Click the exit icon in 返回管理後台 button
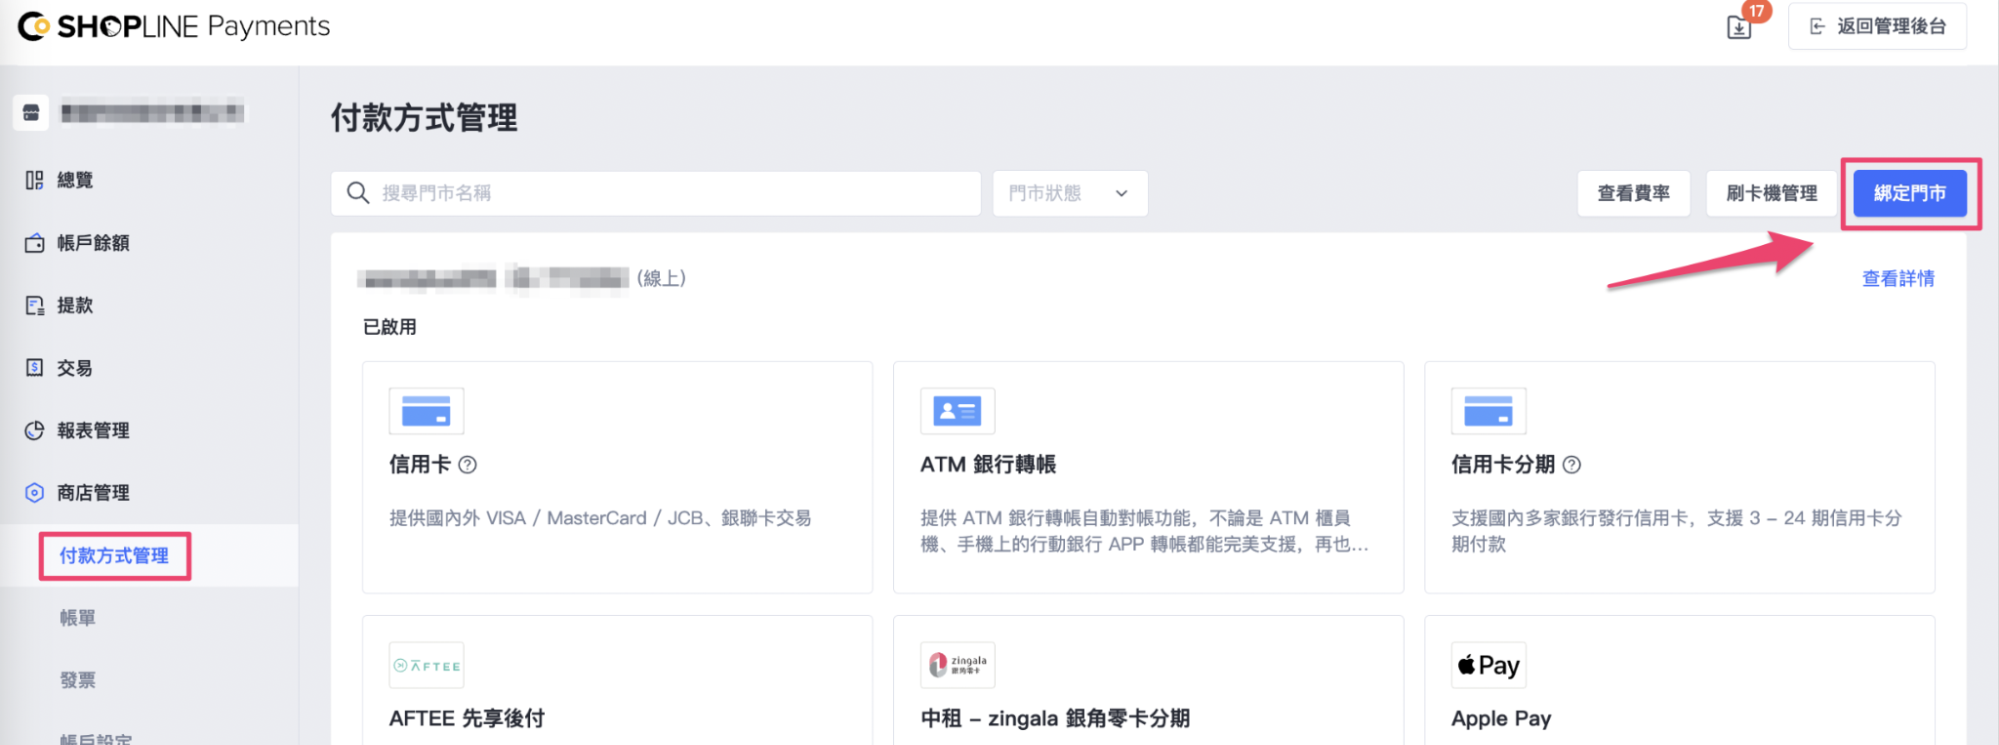This screenshot has width=1999, height=745. pyautogui.click(x=1817, y=27)
